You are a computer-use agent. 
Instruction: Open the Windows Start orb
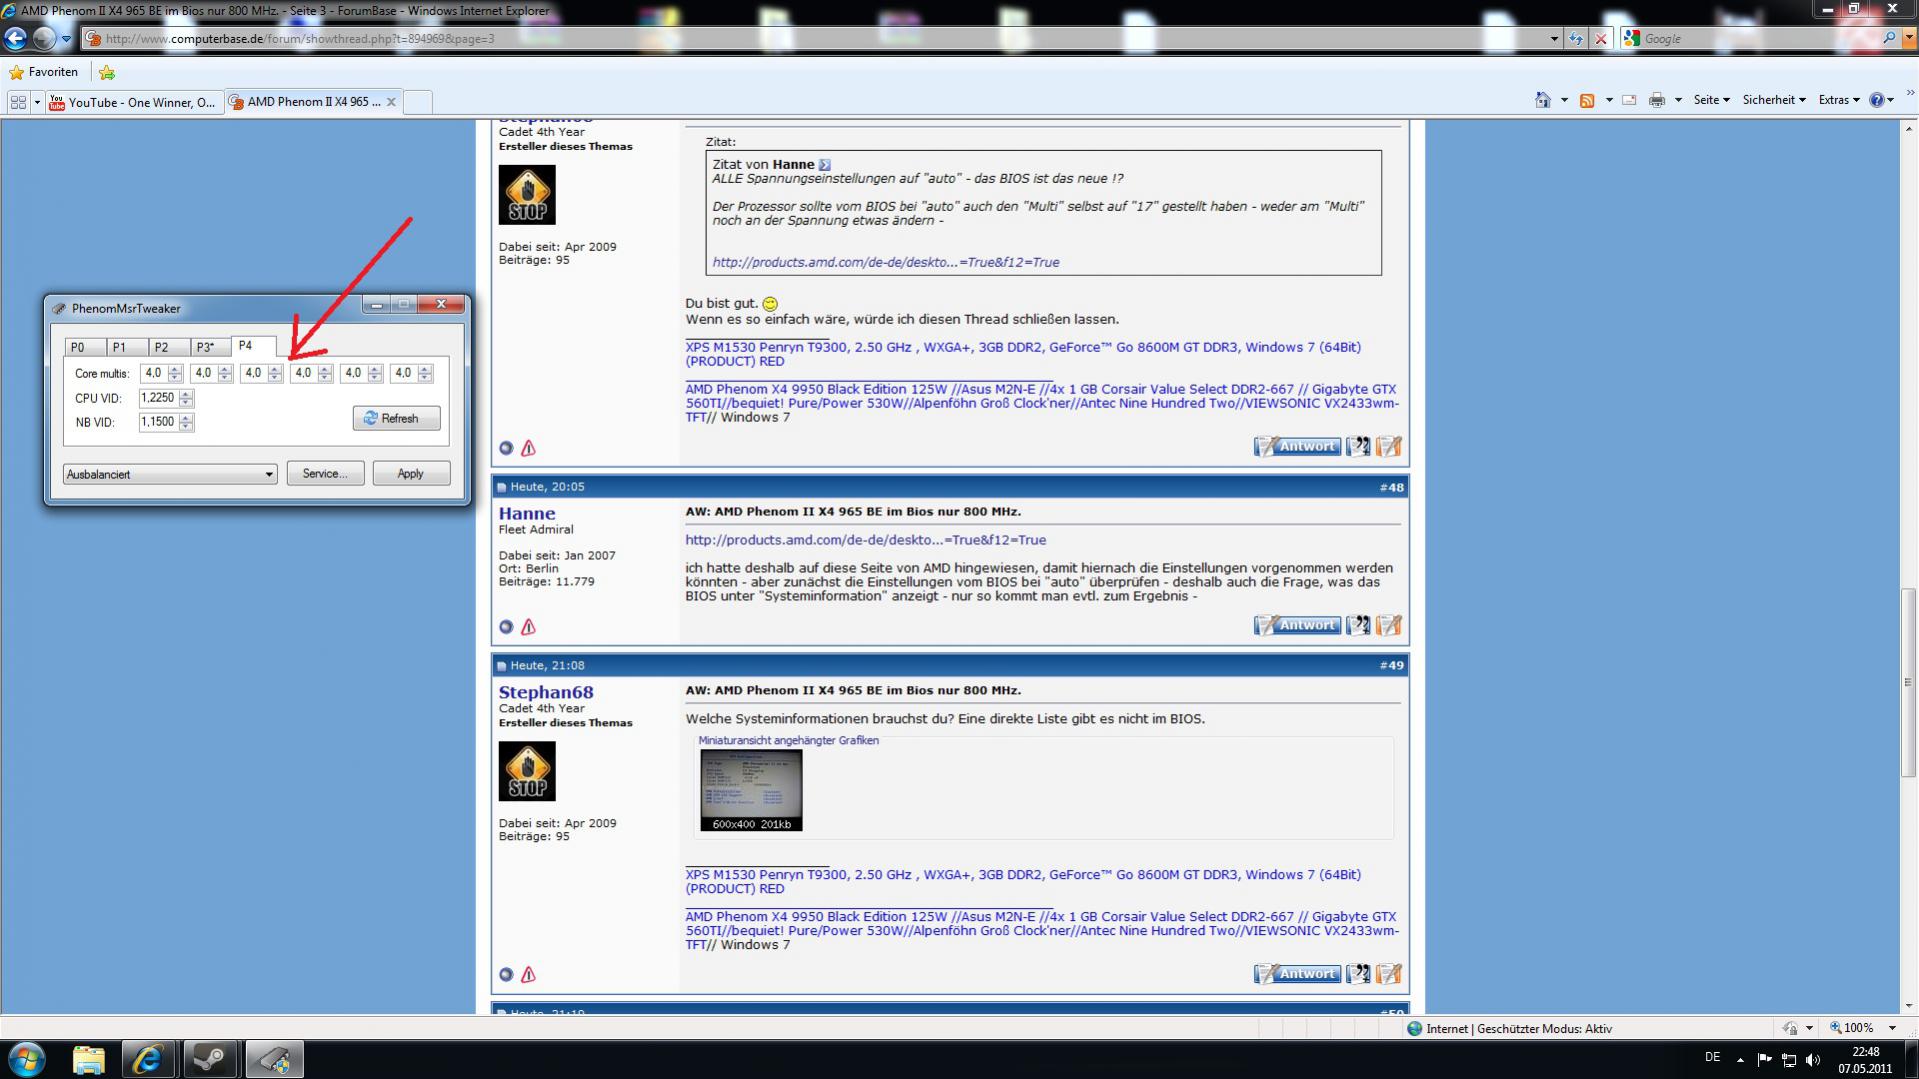point(26,1059)
